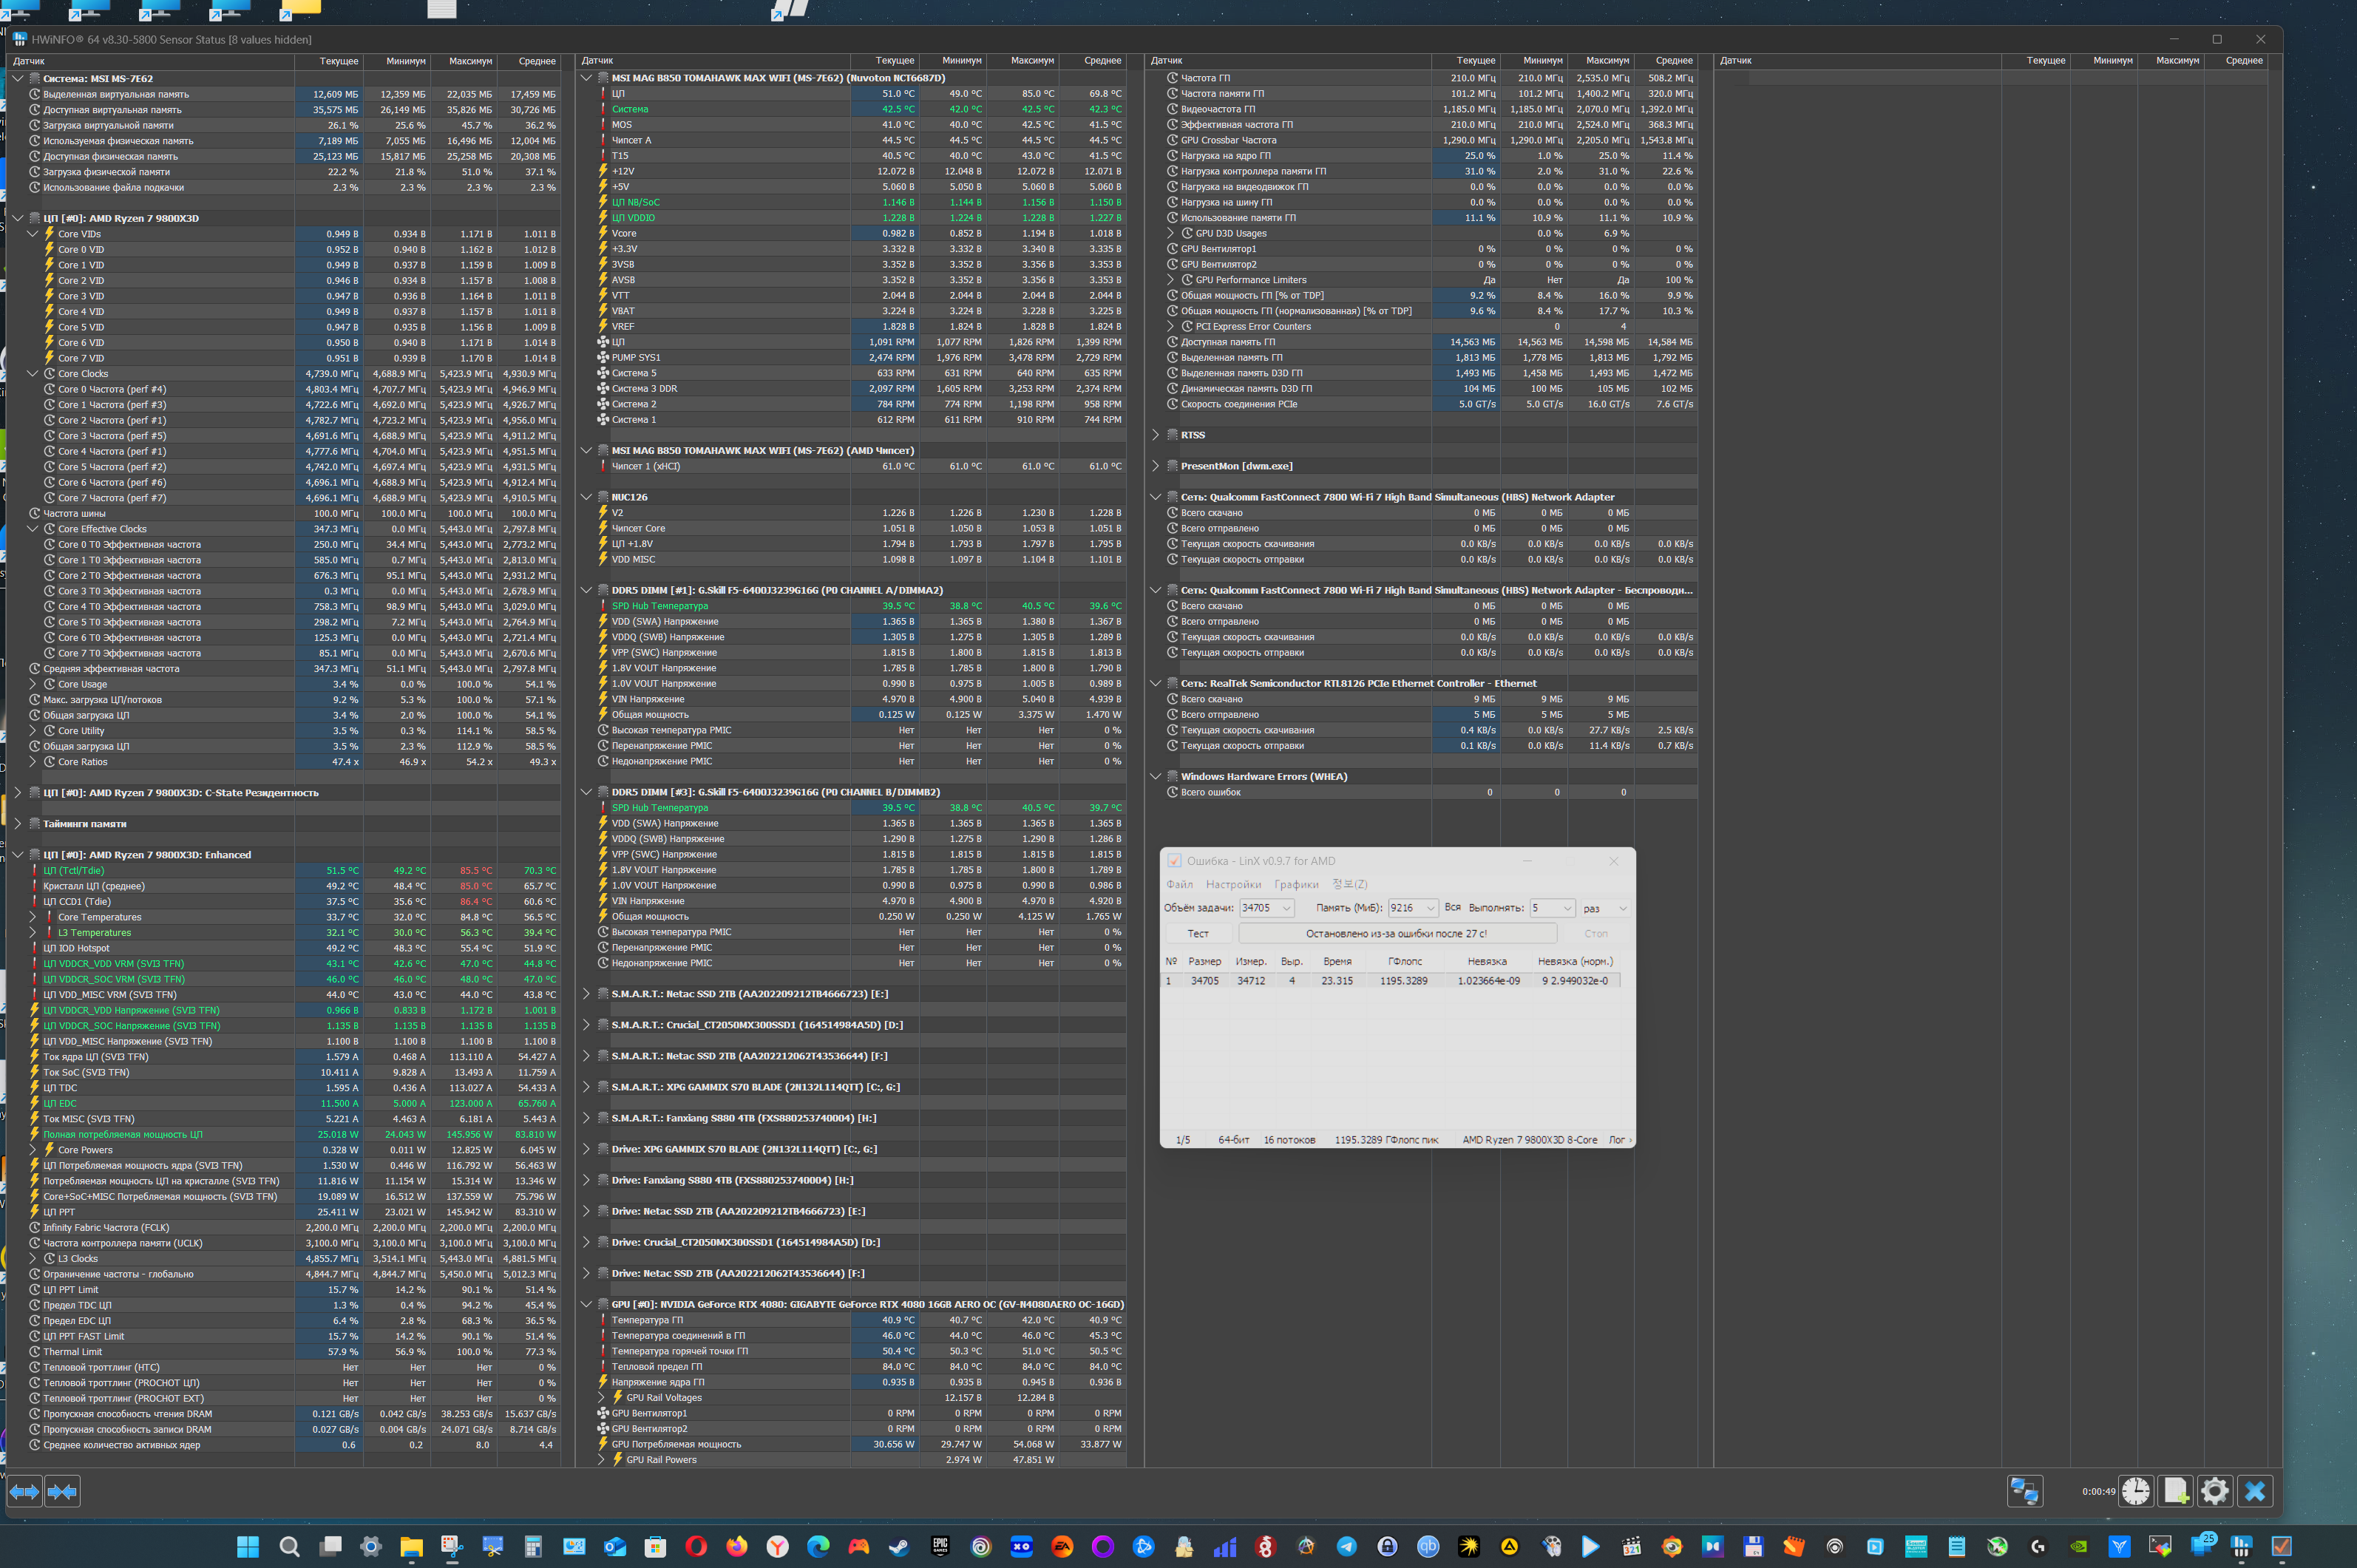The height and width of the screenshot is (1568, 2357).
Task: Open HWiNFO sensor settings gear icon
Action: click(2215, 1491)
